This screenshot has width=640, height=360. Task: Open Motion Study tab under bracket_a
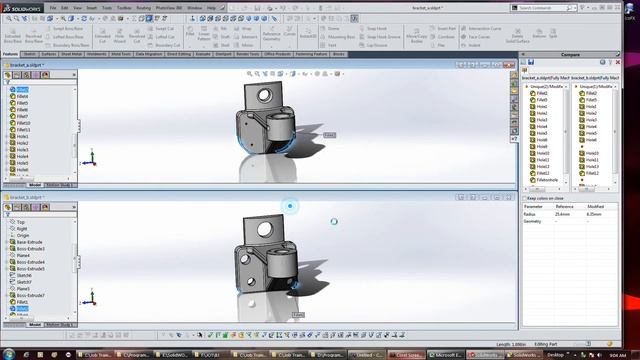point(60,185)
